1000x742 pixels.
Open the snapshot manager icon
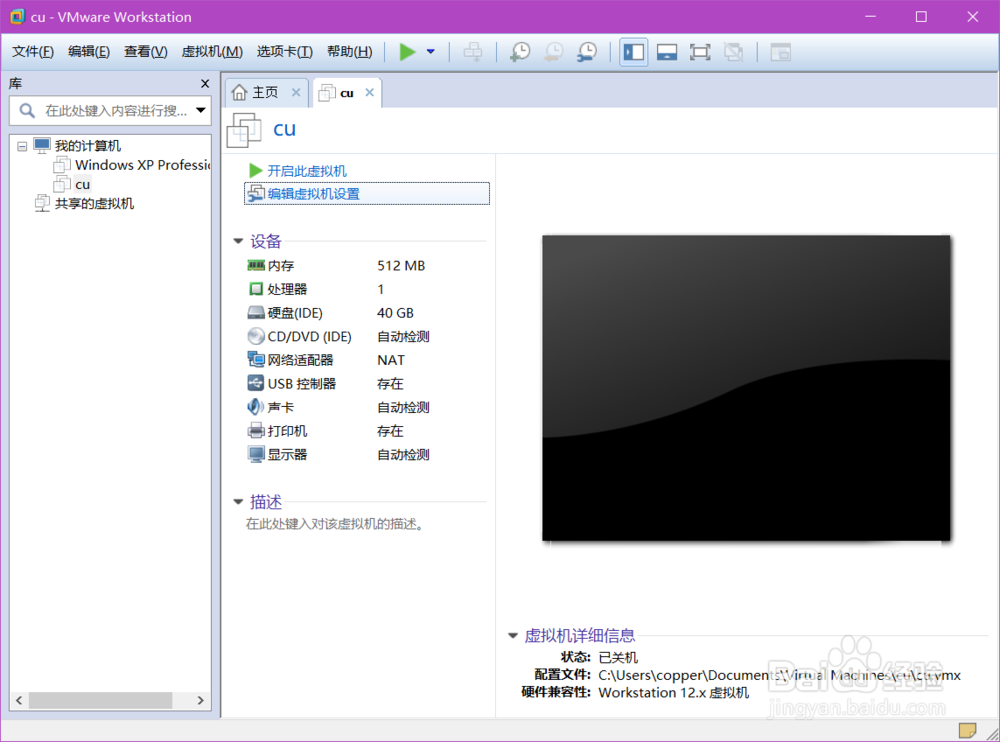pyautogui.click(x=587, y=52)
